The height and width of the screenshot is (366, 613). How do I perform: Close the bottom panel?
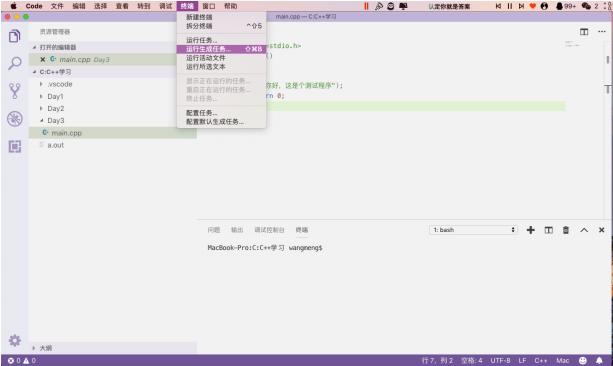point(601,230)
